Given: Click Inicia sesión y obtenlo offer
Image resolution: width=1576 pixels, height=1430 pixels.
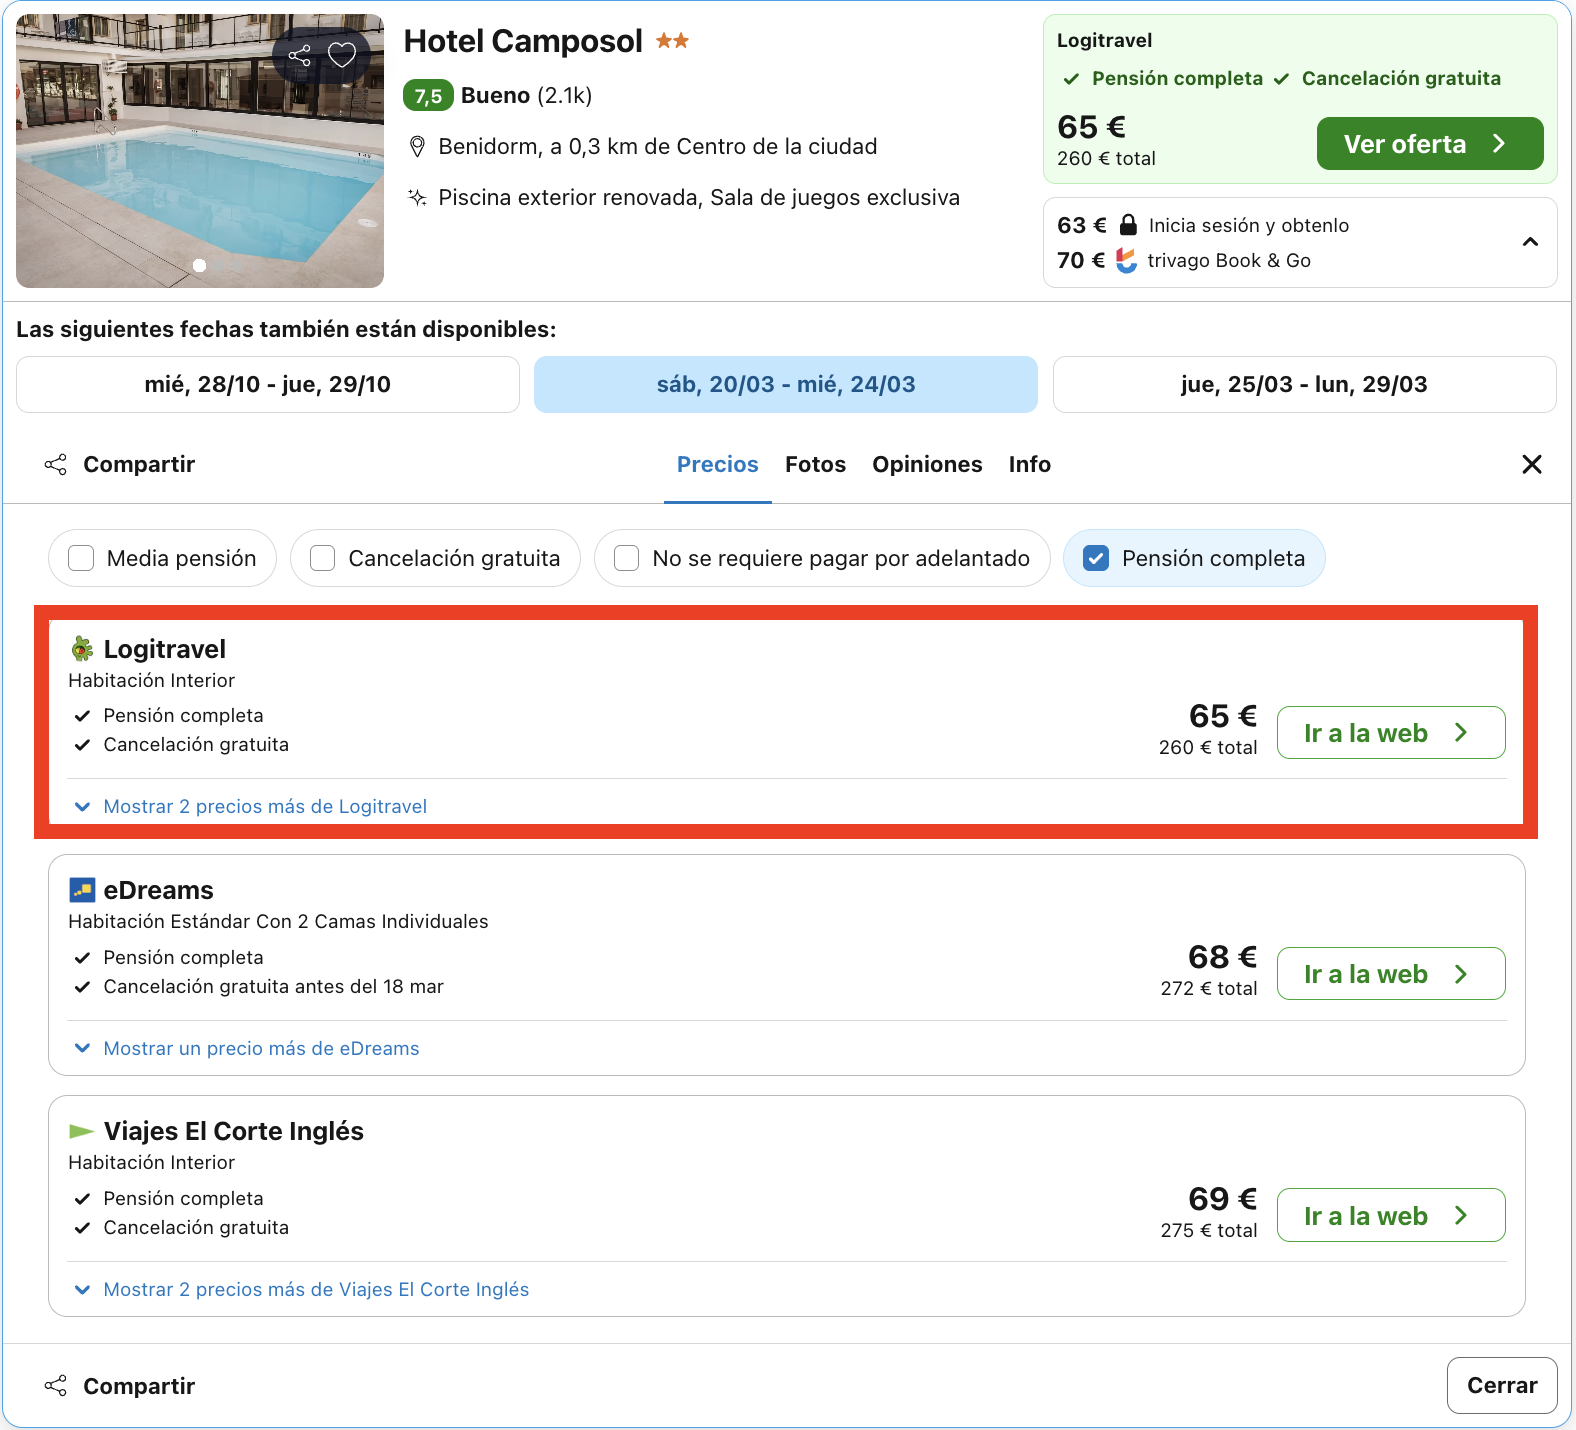Looking at the screenshot, I should [x=1249, y=225].
